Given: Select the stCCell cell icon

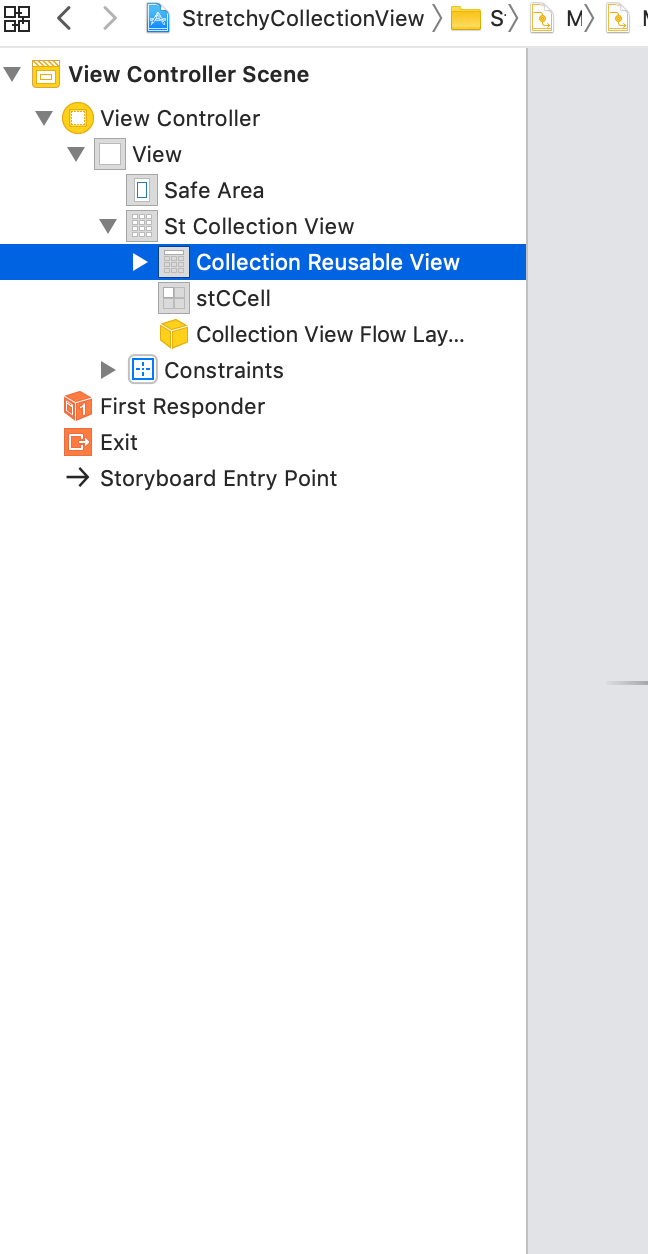Looking at the screenshot, I should pos(171,298).
